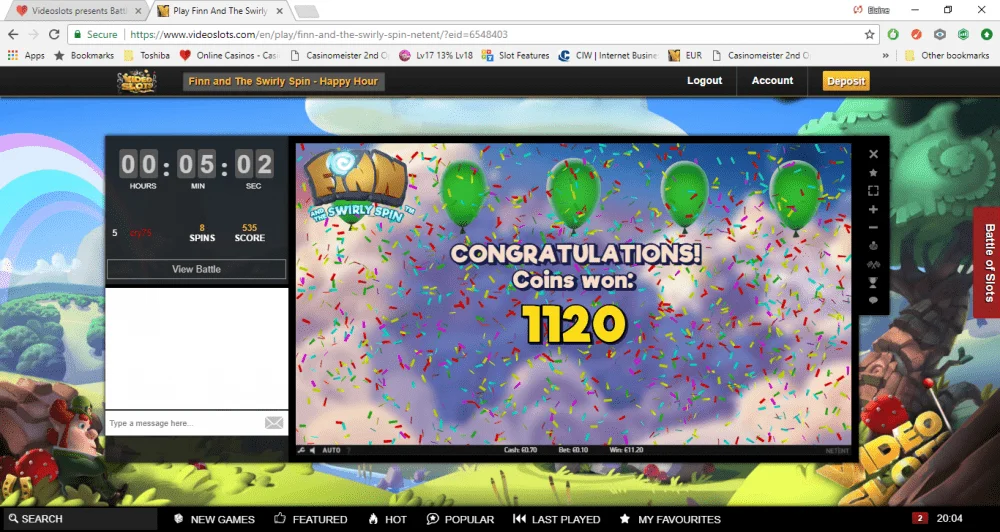The image size is (1000, 532).
Task: Open Bookmarks star bookmark
Action: pos(84,55)
